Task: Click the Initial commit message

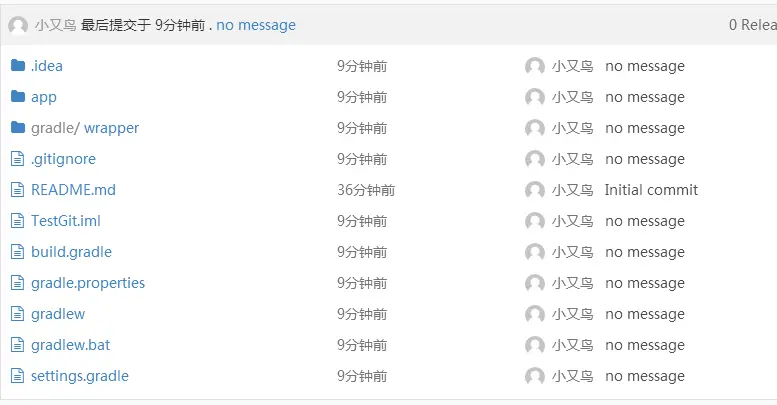Action: [x=651, y=190]
